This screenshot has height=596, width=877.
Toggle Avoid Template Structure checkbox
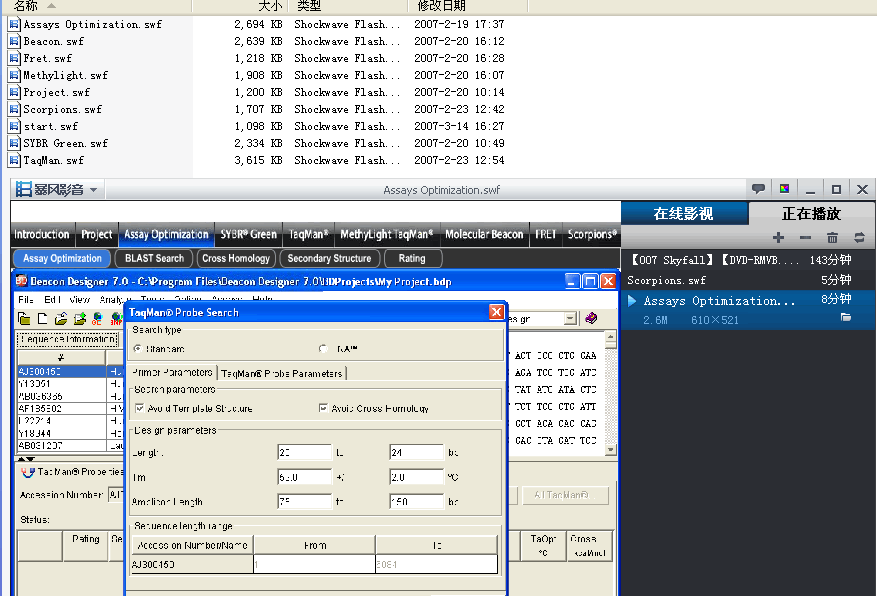(x=140, y=408)
